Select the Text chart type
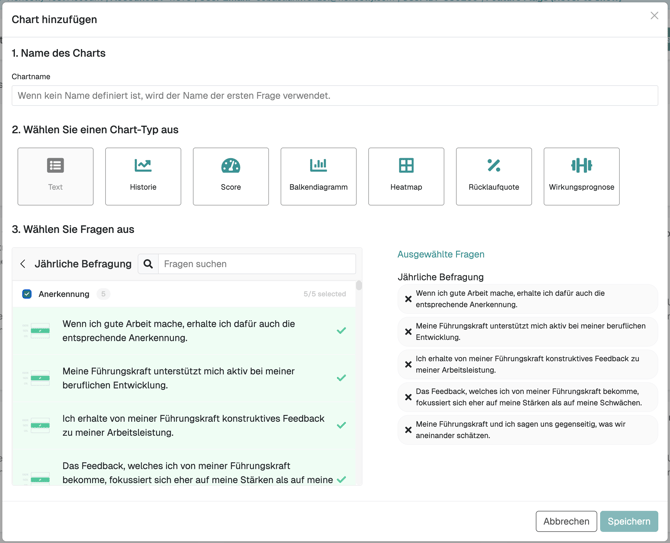This screenshot has height=543, width=670. point(55,176)
